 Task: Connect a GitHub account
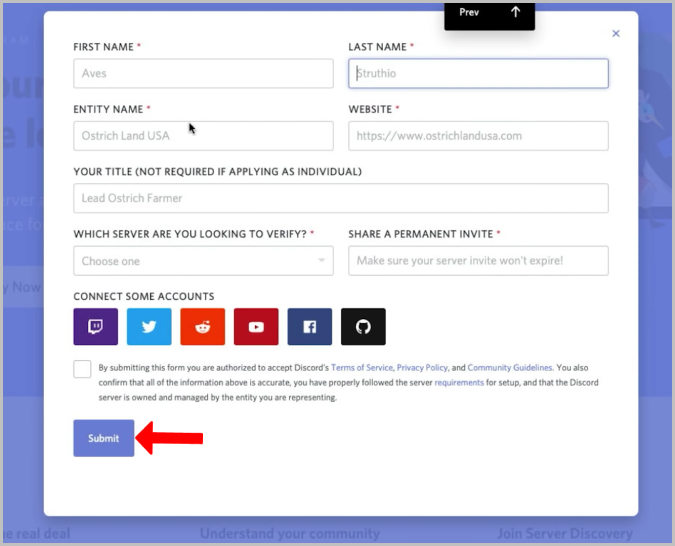(x=363, y=326)
